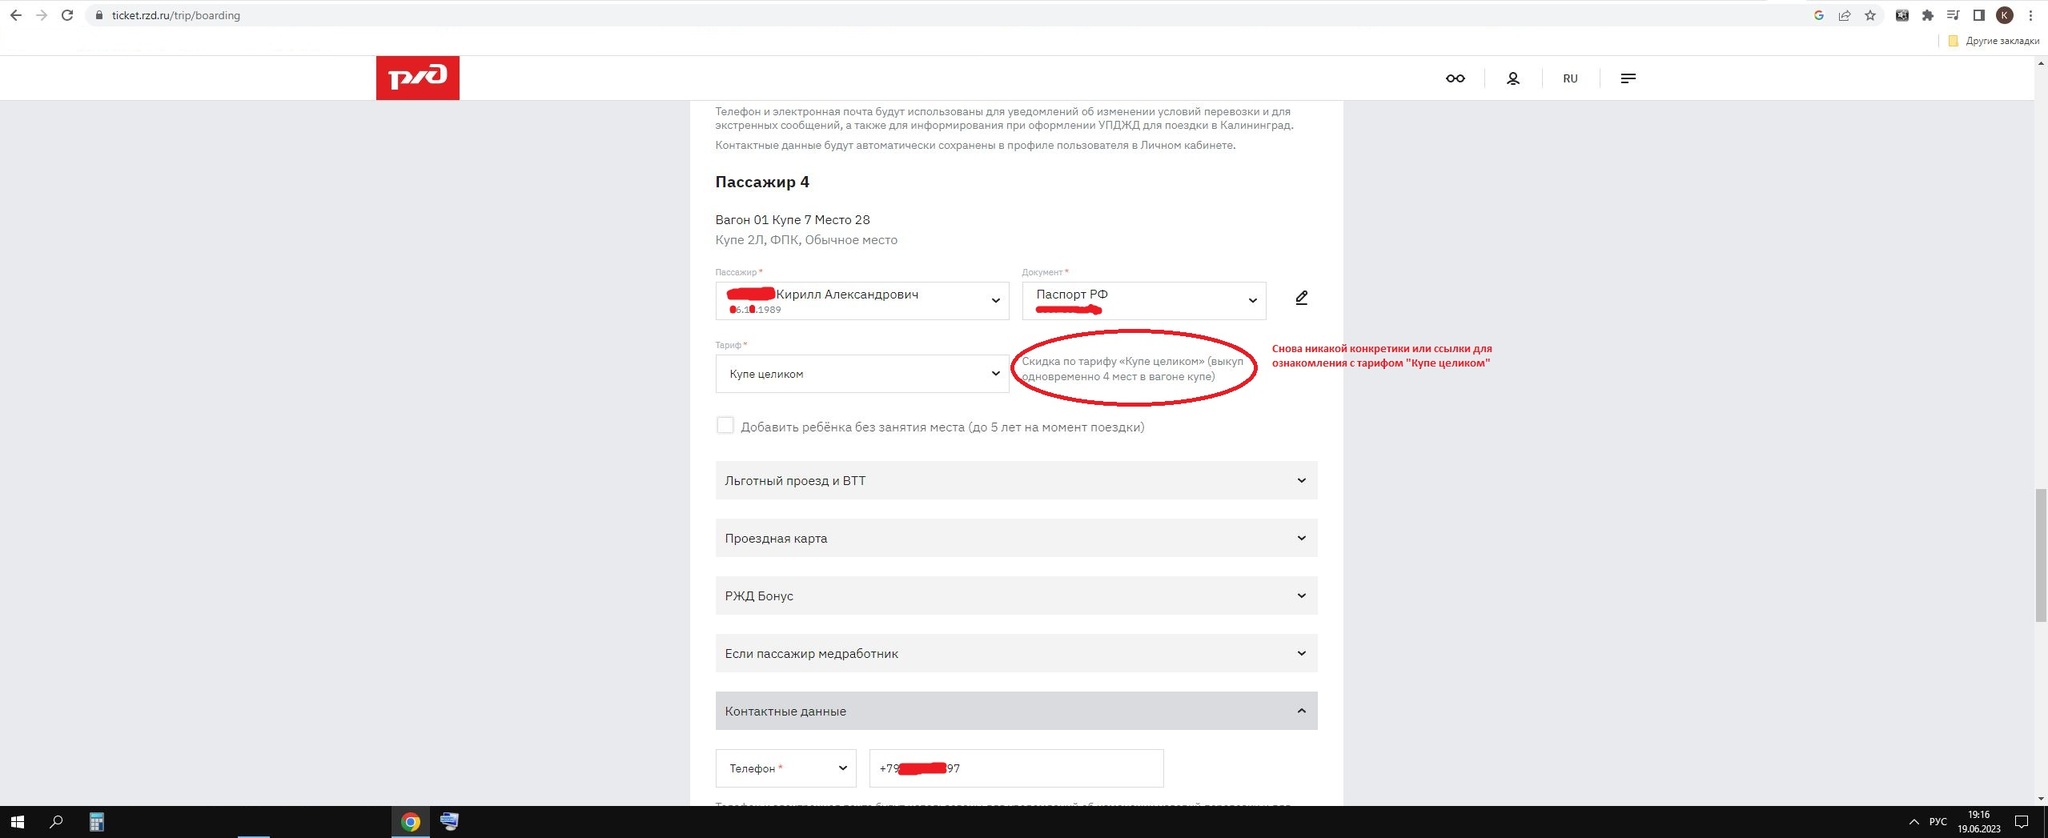Click the Chrome icon in the taskbar
This screenshot has height=838, width=2048.
(x=410, y=822)
